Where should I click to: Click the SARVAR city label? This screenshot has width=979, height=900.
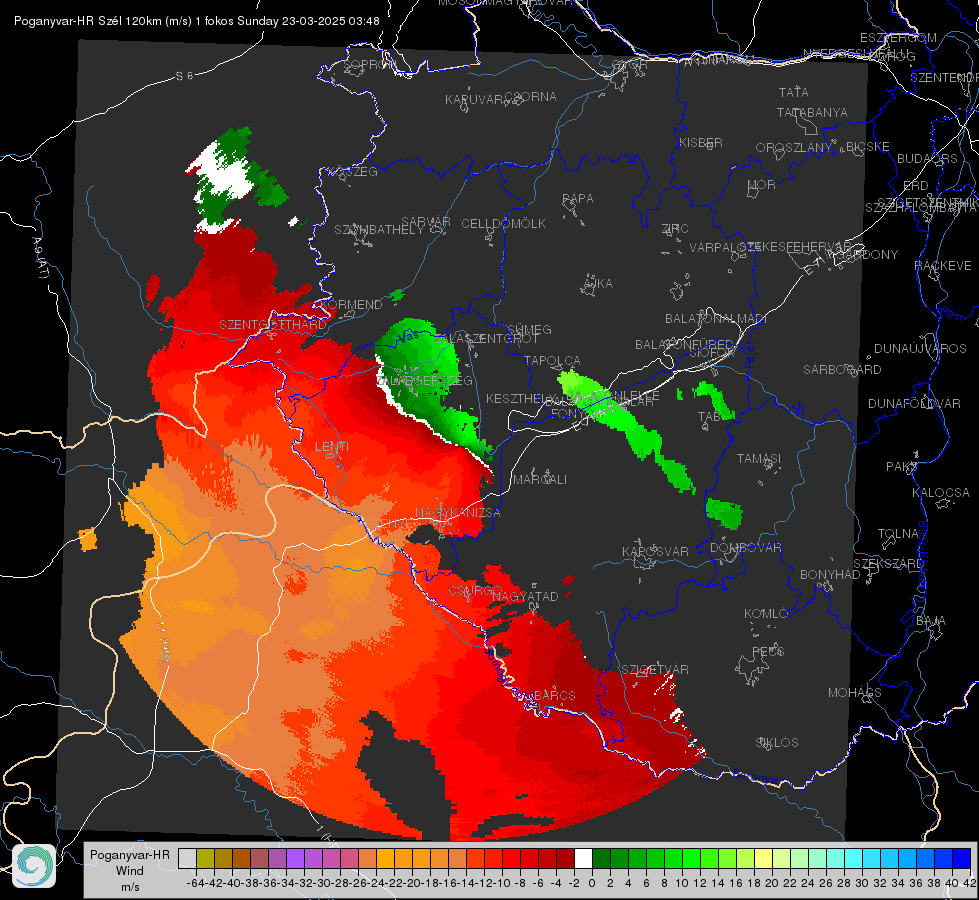point(426,221)
